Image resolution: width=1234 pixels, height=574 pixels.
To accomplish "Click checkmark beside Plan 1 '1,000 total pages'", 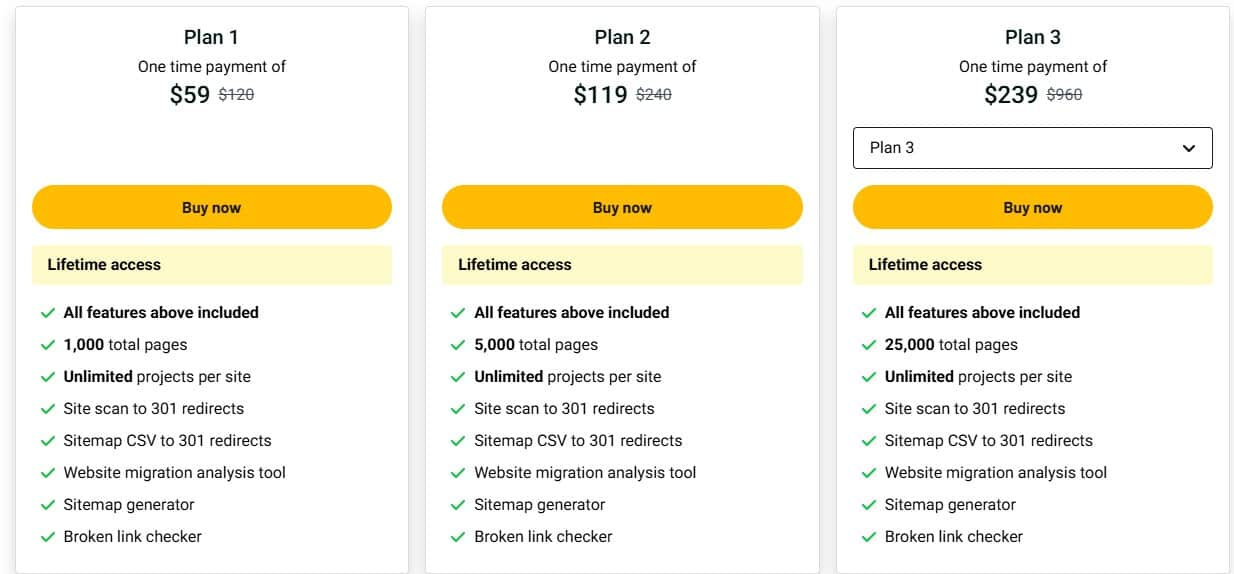I will click(47, 345).
